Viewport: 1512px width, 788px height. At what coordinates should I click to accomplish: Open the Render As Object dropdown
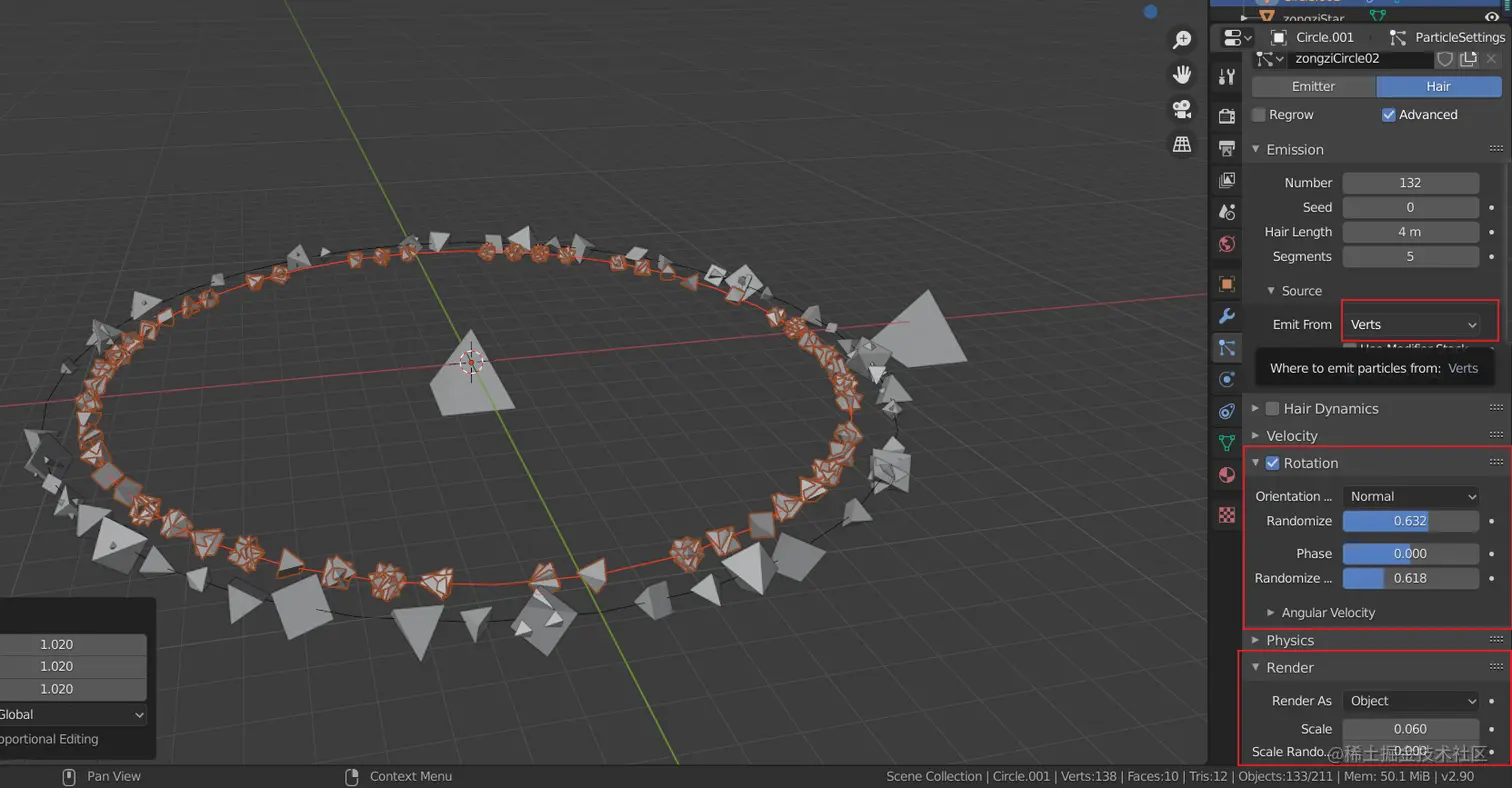click(x=1412, y=701)
